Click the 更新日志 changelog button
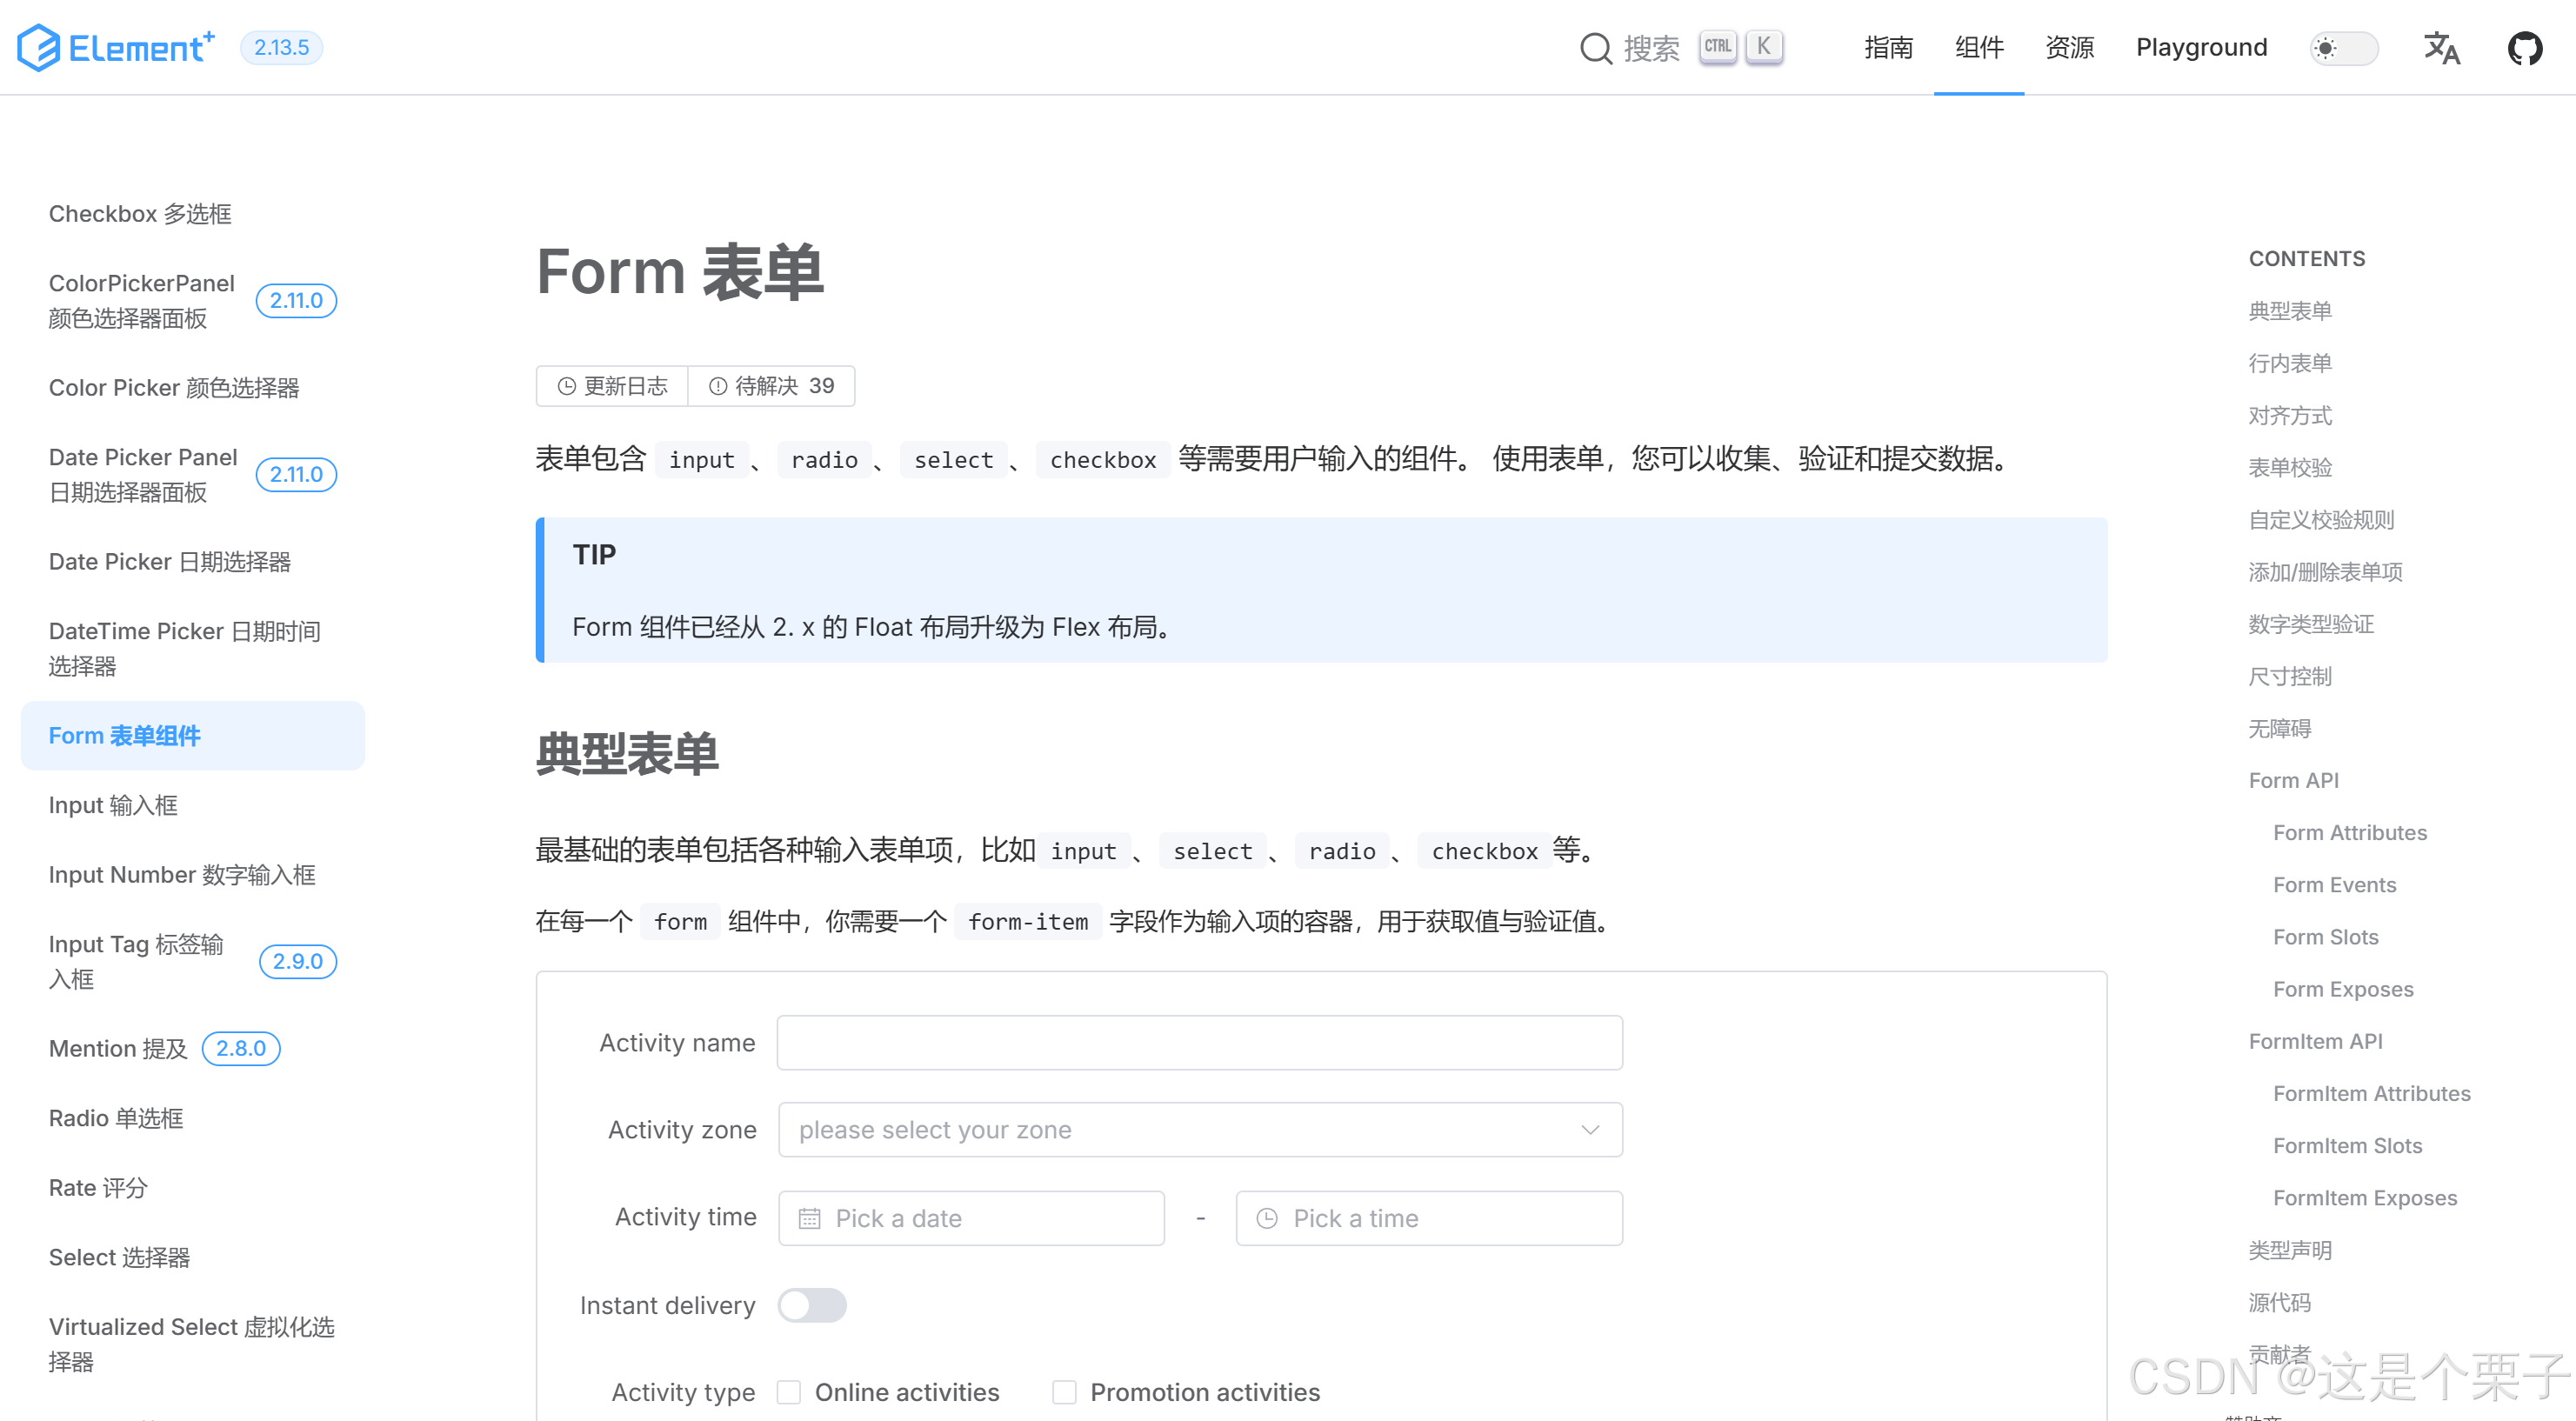 612,386
